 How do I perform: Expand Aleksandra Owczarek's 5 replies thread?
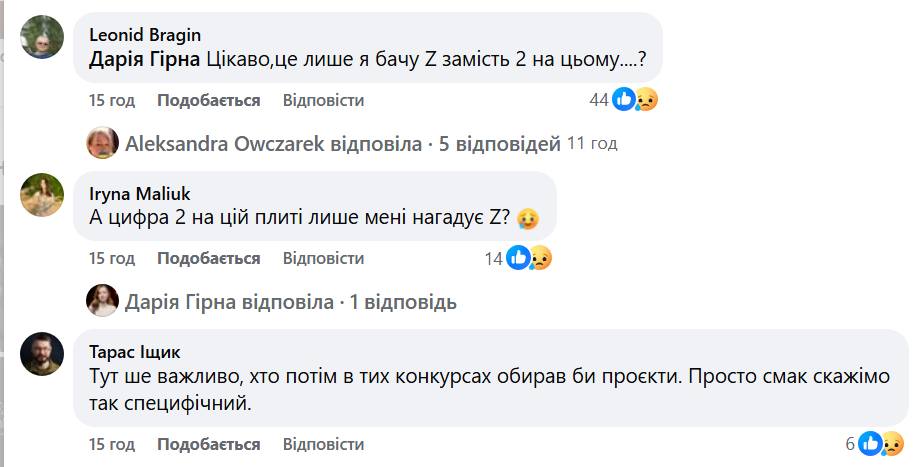tap(342, 144)
